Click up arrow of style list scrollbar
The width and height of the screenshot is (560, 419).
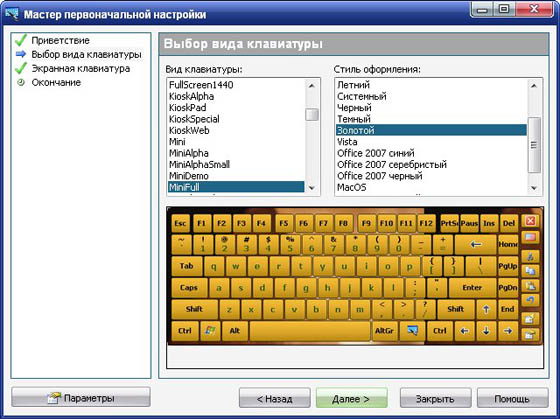[x=534, y=85]
